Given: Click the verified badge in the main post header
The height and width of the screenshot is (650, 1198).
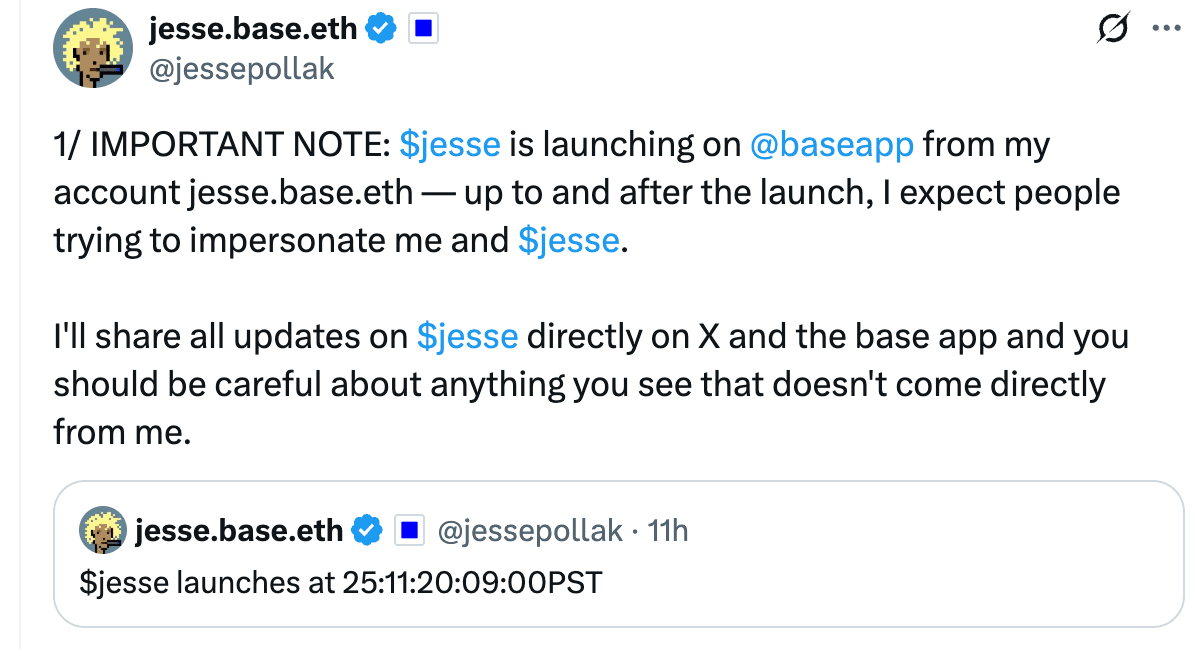Looking at the screenshot, I should [381, 30].
